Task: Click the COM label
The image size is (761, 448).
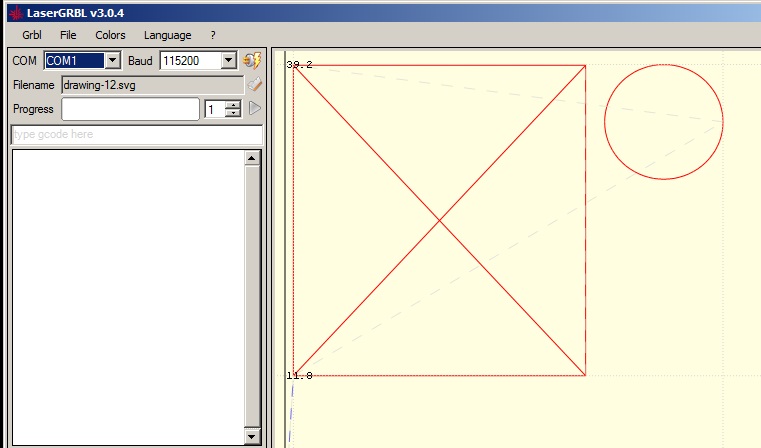Action: point(24,61)
